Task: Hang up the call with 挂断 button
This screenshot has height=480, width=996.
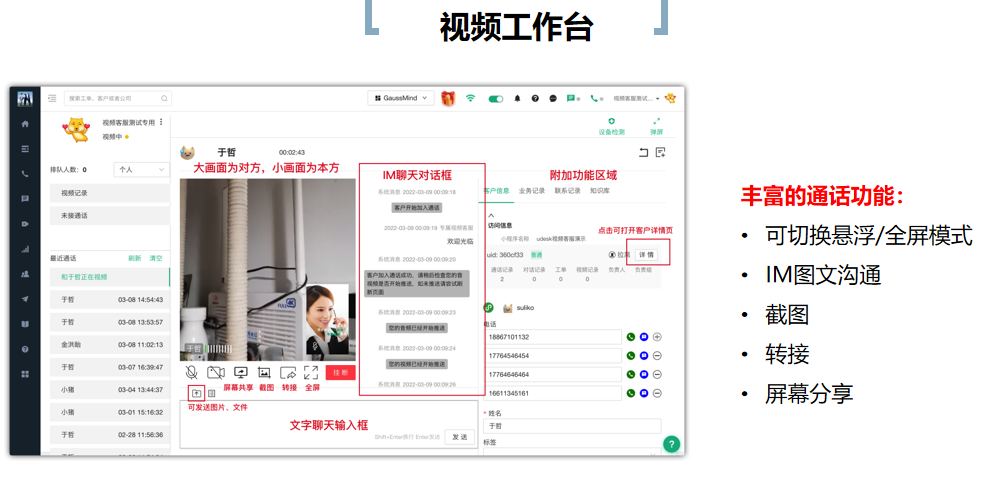Action: [340, 372]
